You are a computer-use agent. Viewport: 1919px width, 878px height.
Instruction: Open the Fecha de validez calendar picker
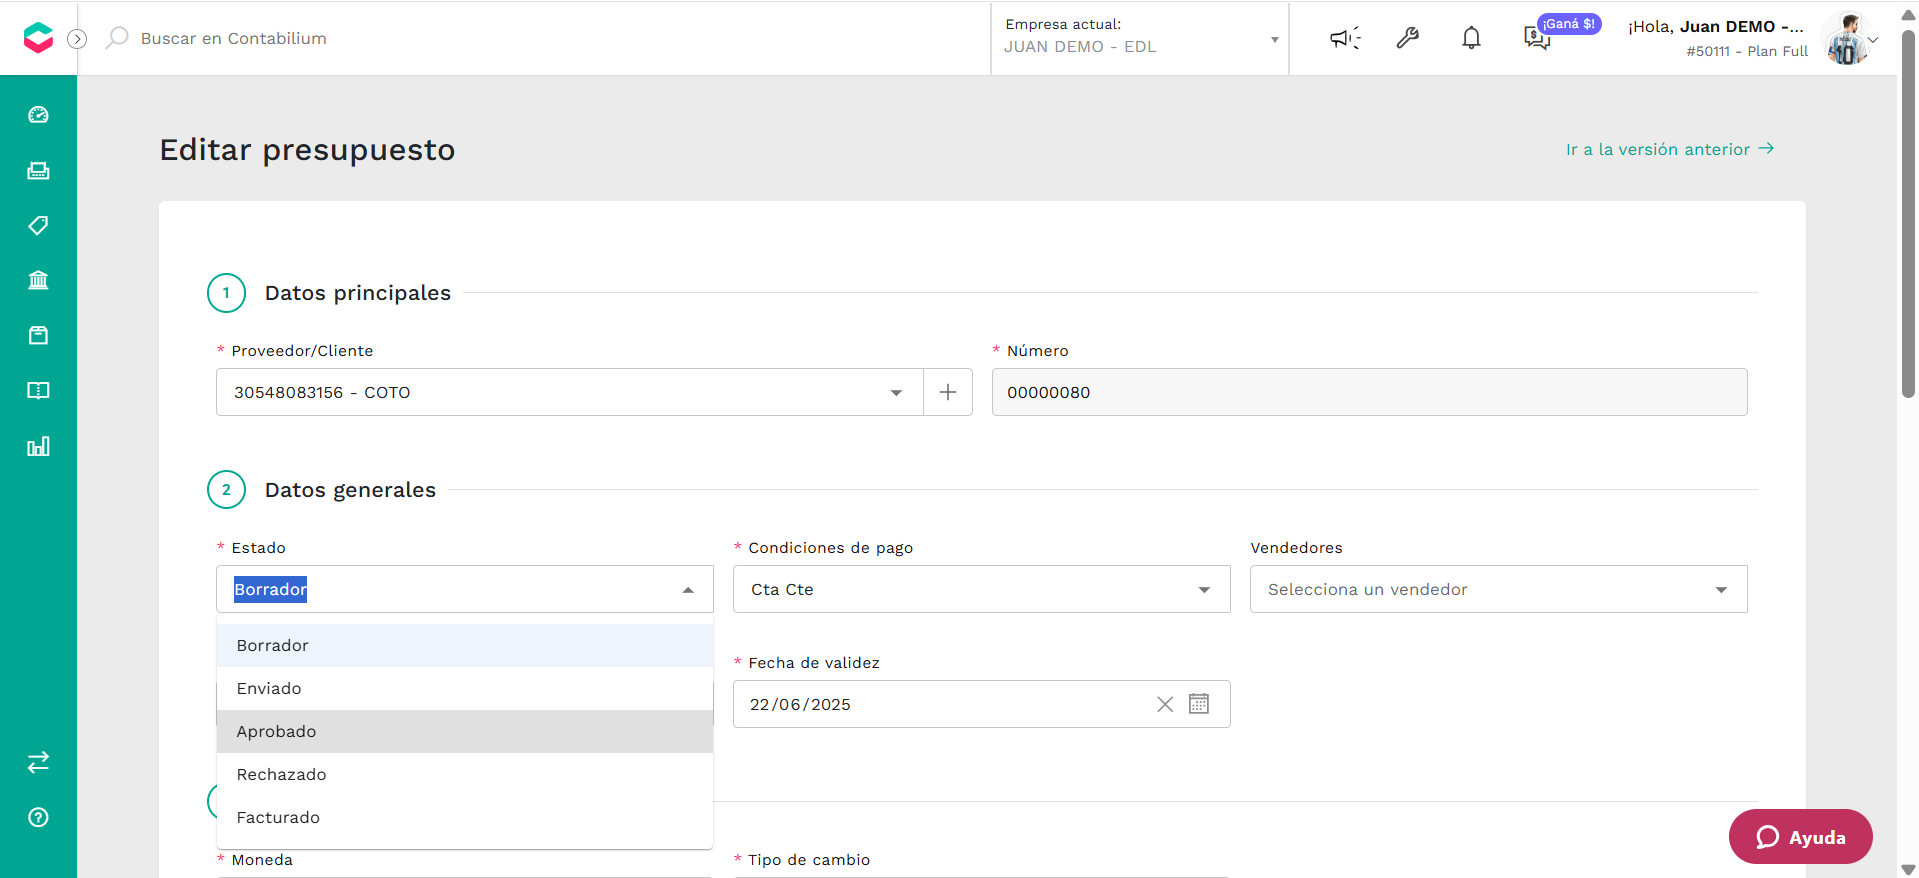coord(1199,704)
